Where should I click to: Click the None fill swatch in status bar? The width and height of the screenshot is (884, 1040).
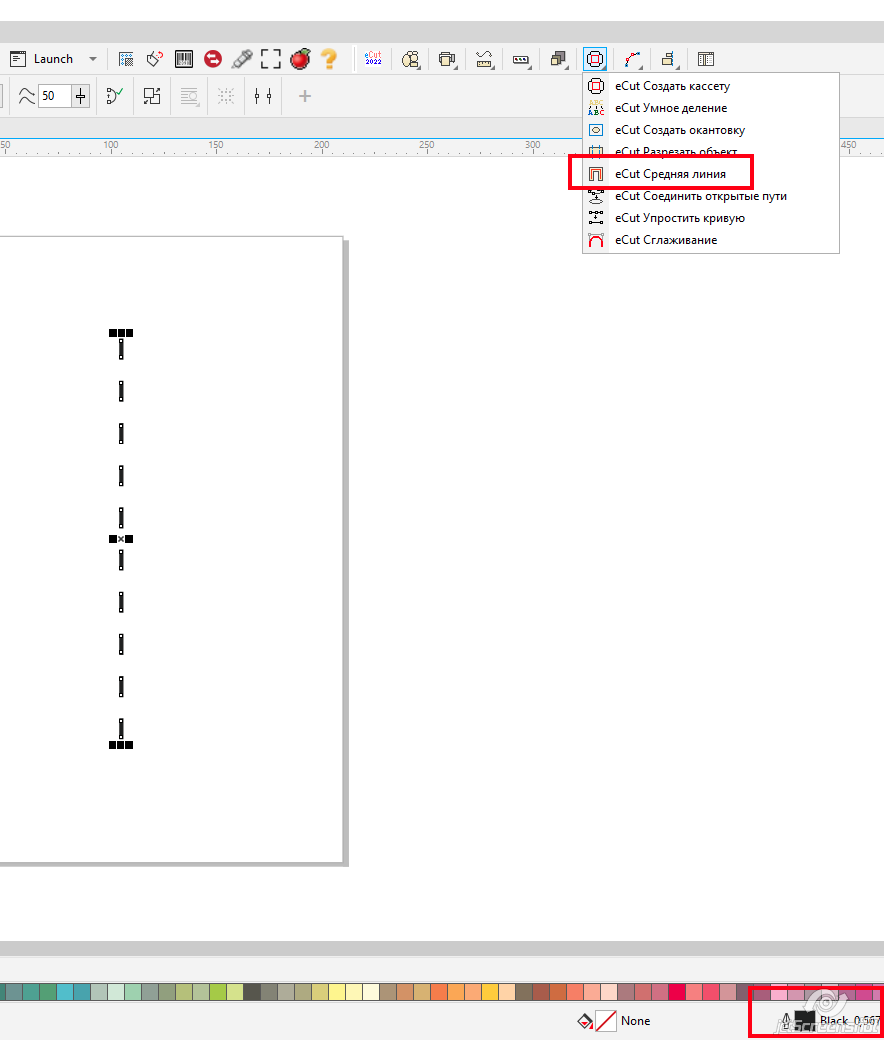click(606, 1021)
